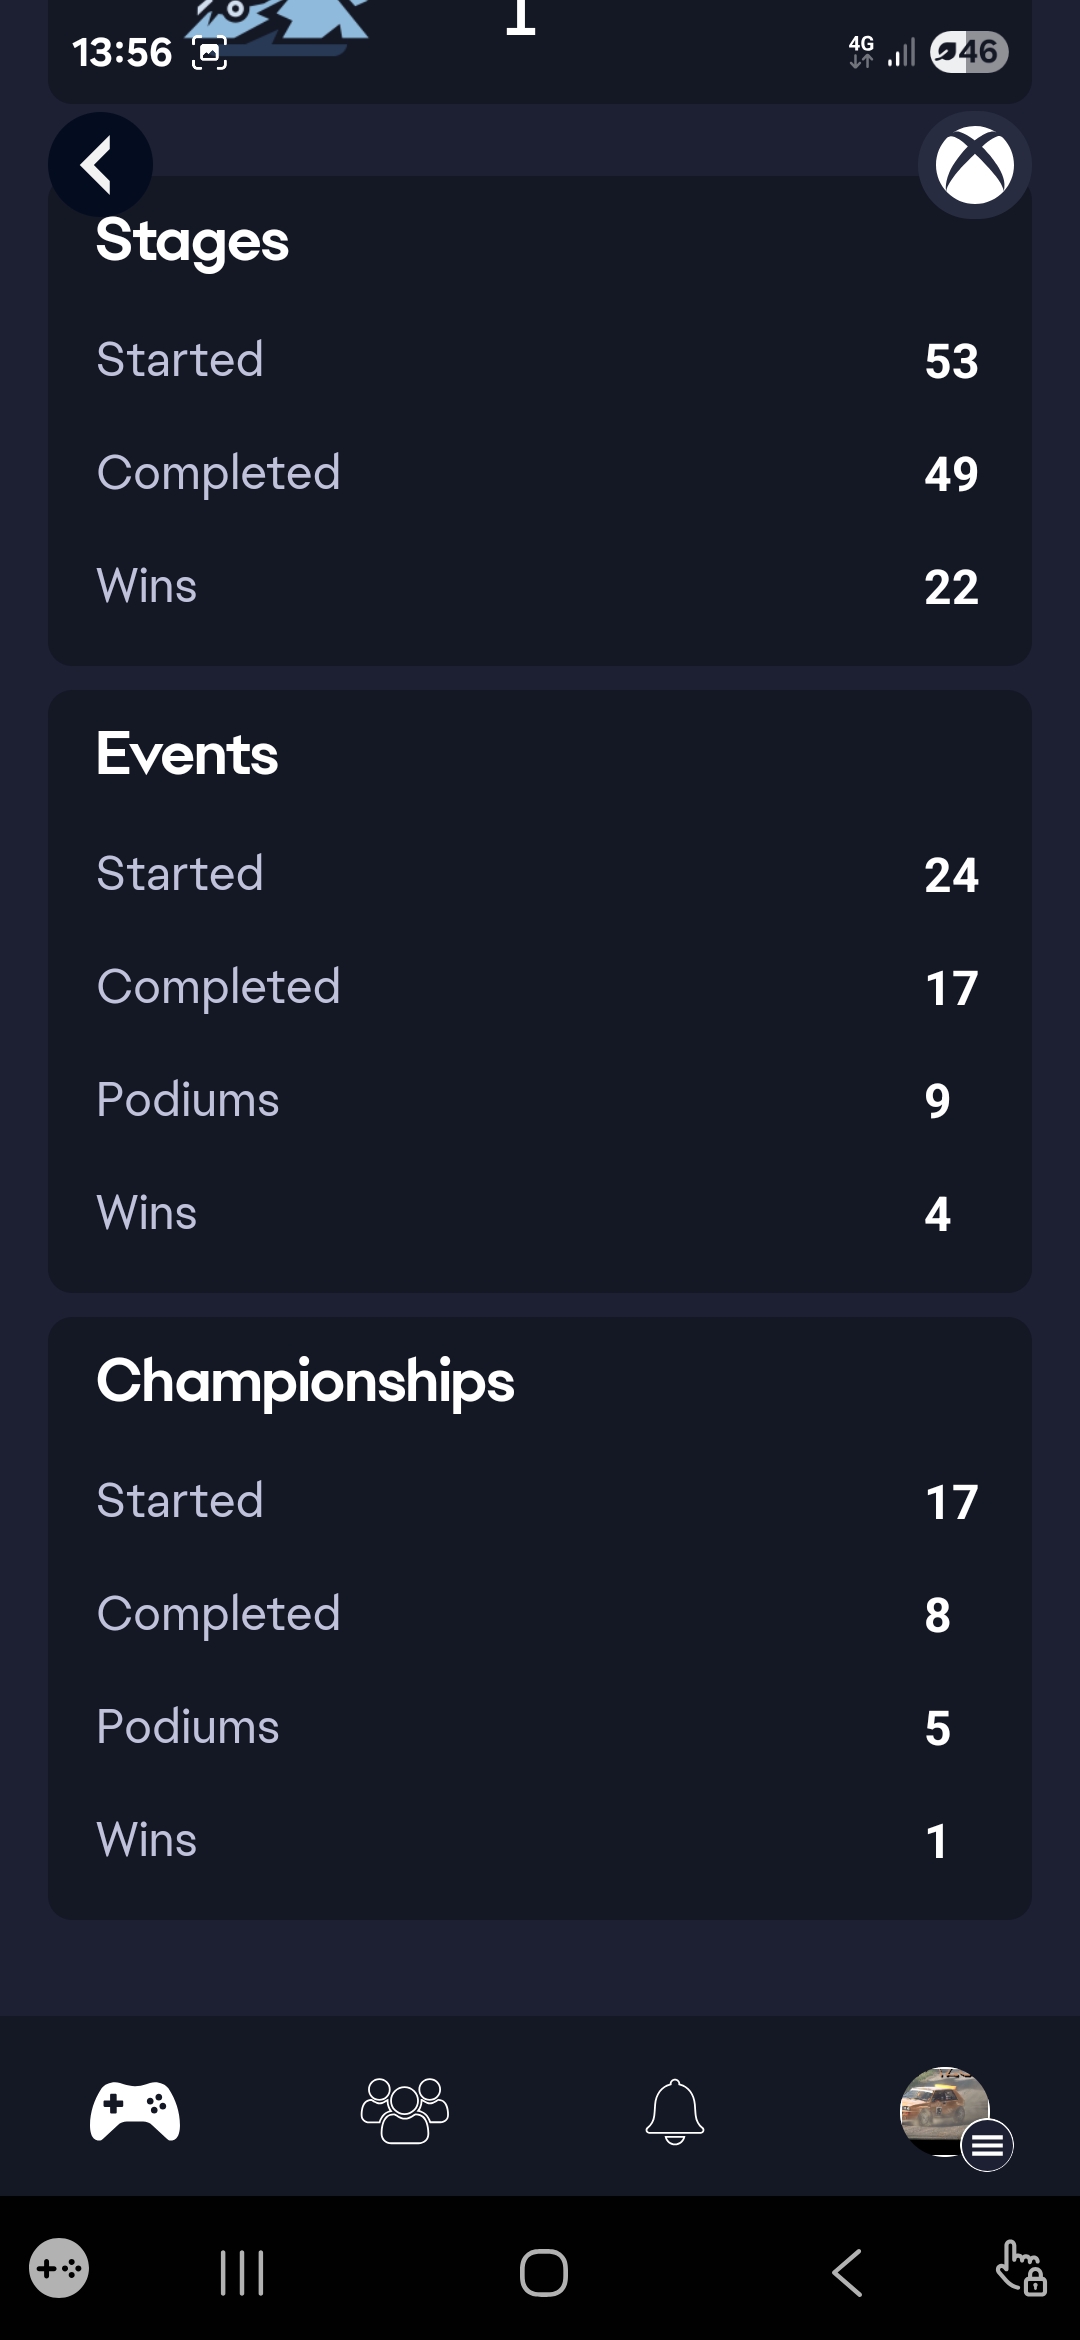Tap Android home button
Viewport: 1080px width, 2340px height.
(544, 2272)
